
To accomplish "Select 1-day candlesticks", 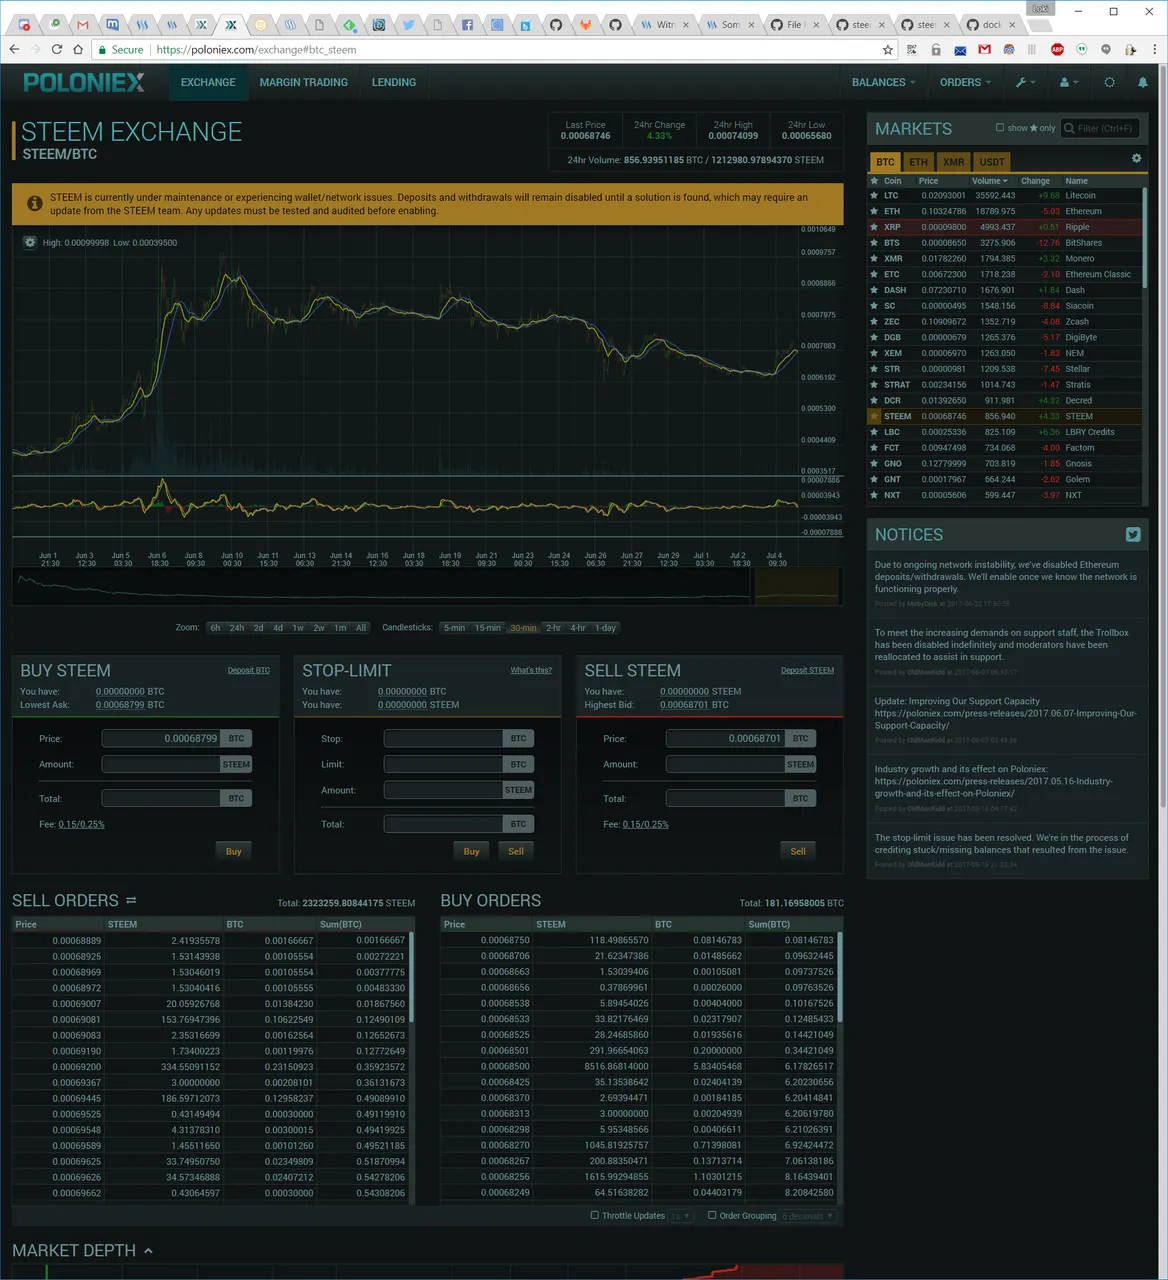I will [605, 628].
